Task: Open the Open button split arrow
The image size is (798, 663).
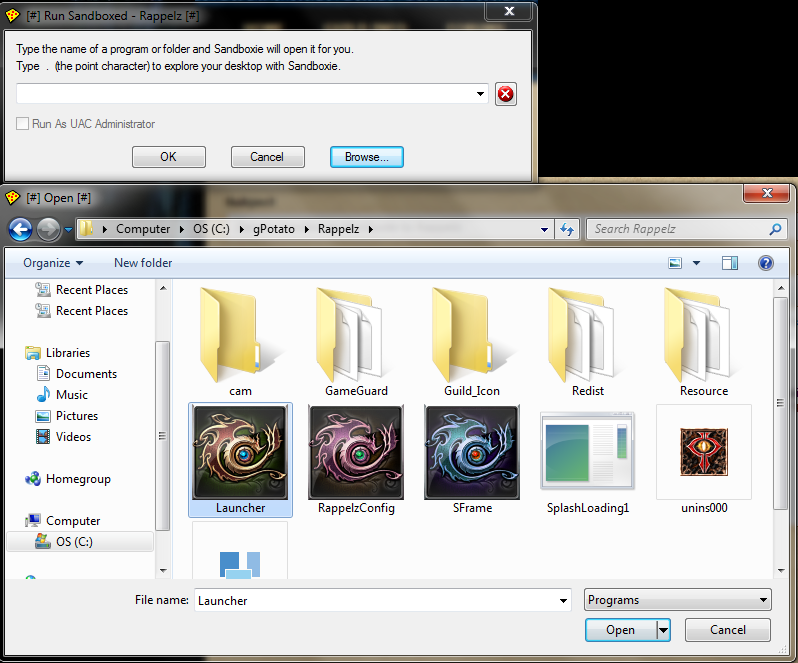Action: 663,630
